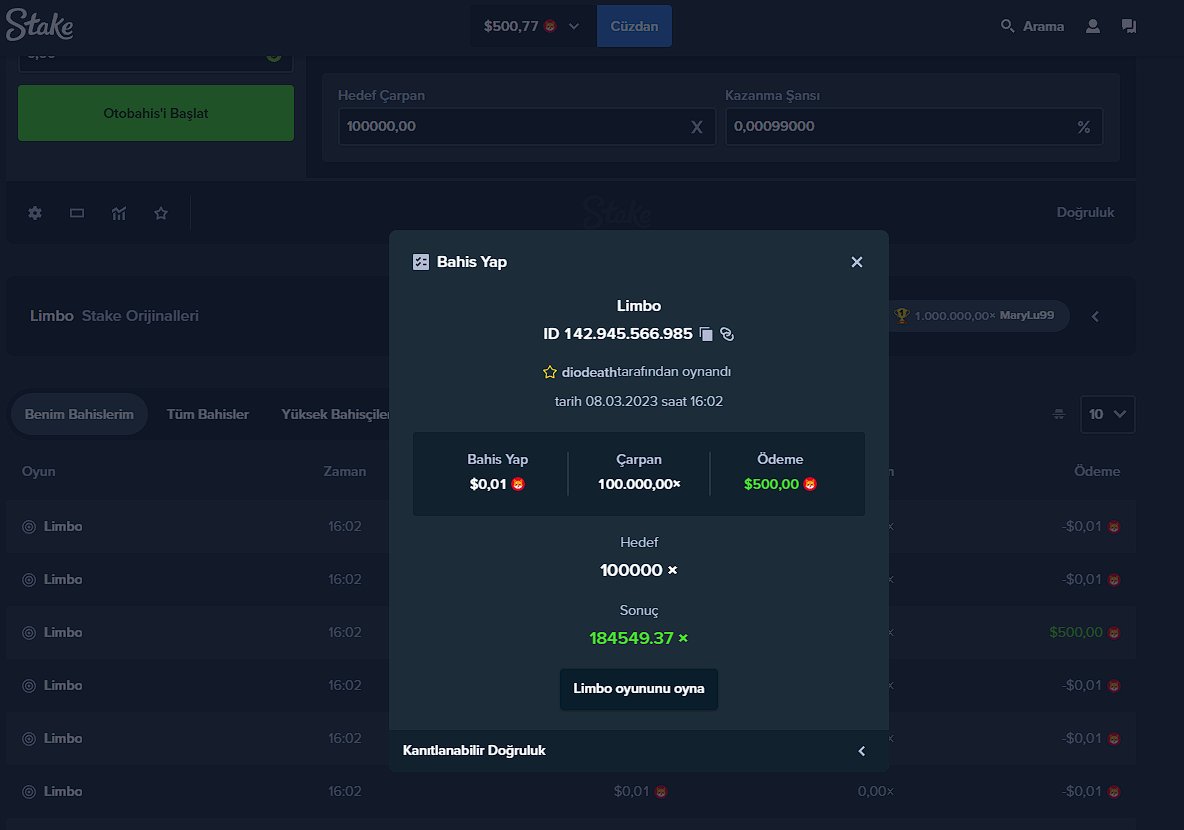Screen dimensions: 1184x830
Task: Select the Yüksek Bahisçiler tab
Action: (x=335, y=415)
